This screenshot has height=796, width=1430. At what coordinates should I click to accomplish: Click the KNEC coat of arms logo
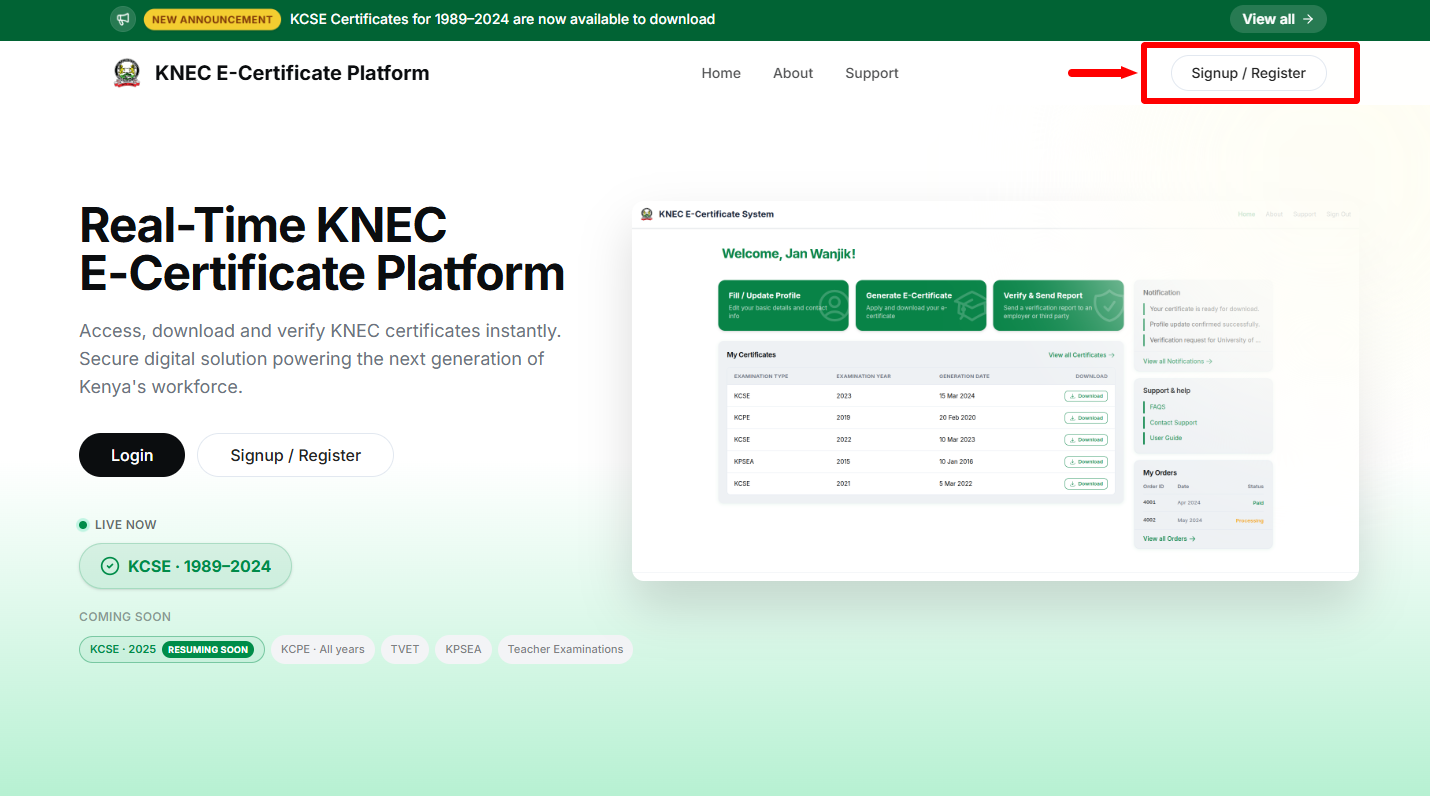[x=127, y=73]
